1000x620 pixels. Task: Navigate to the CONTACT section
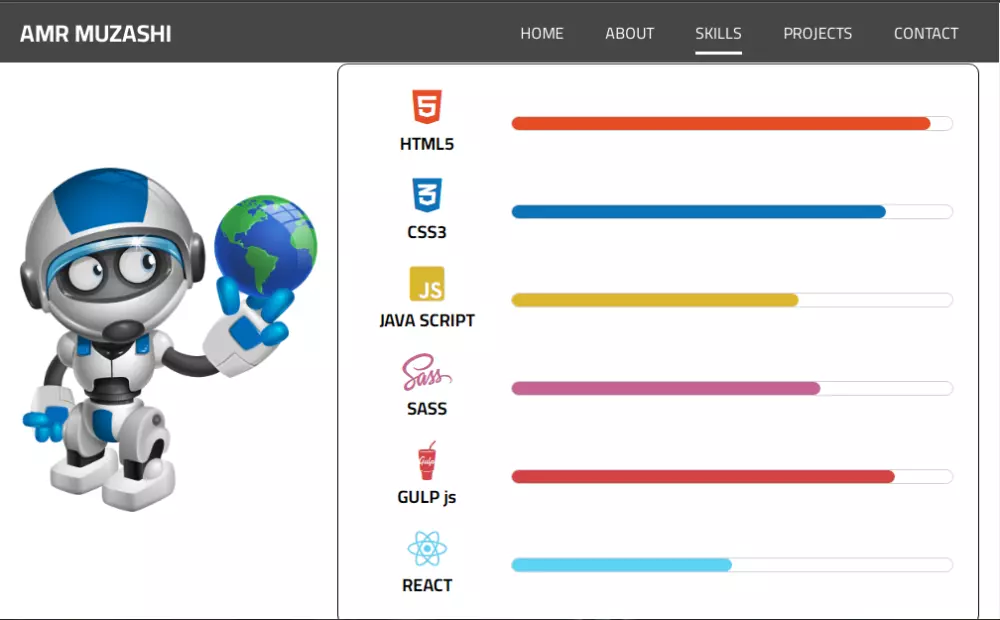tap(925, 33)
